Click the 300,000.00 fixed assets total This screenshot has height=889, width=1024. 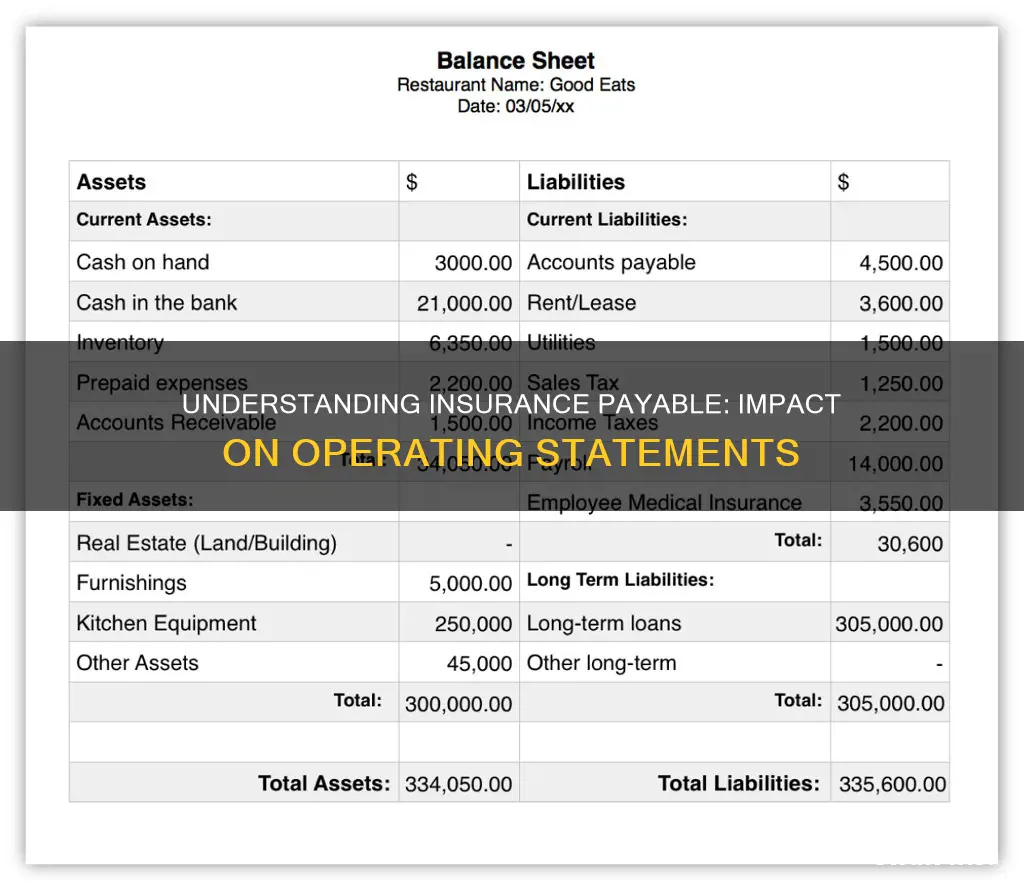pos(458,704)
